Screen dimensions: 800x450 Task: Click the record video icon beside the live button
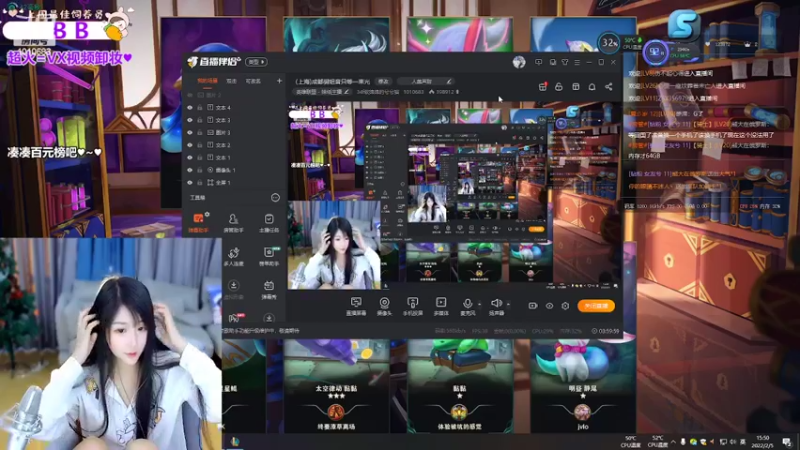coord(533,306)
